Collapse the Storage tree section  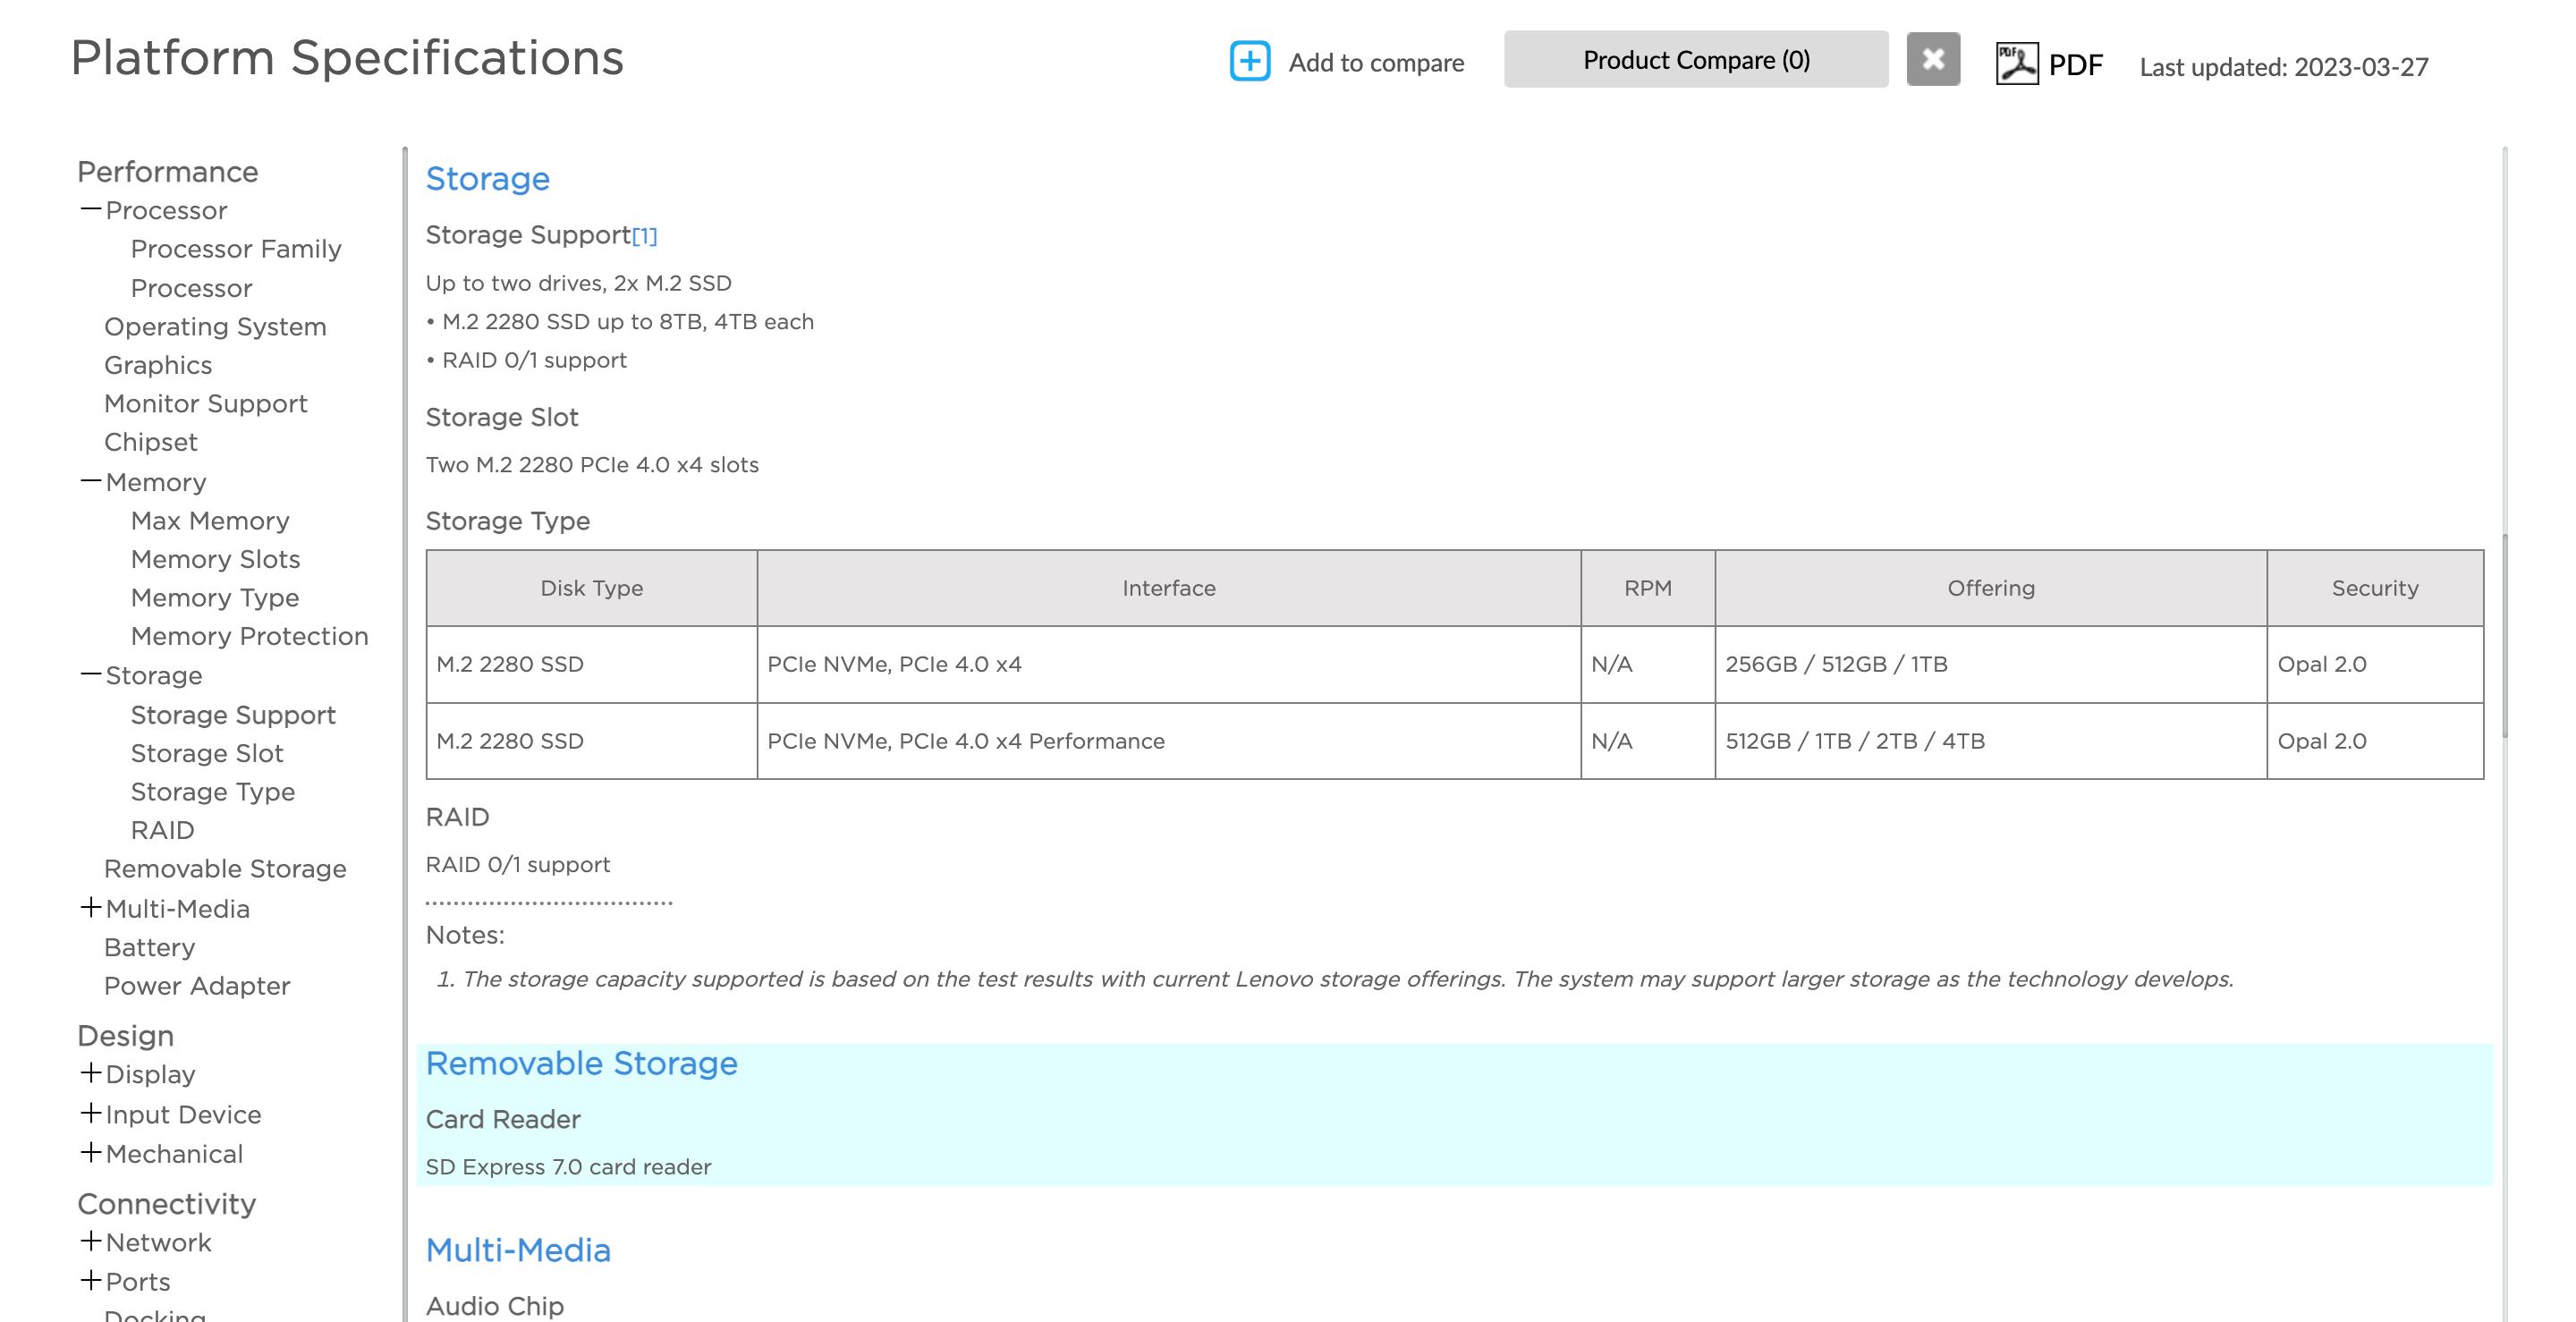click(91, 675)
